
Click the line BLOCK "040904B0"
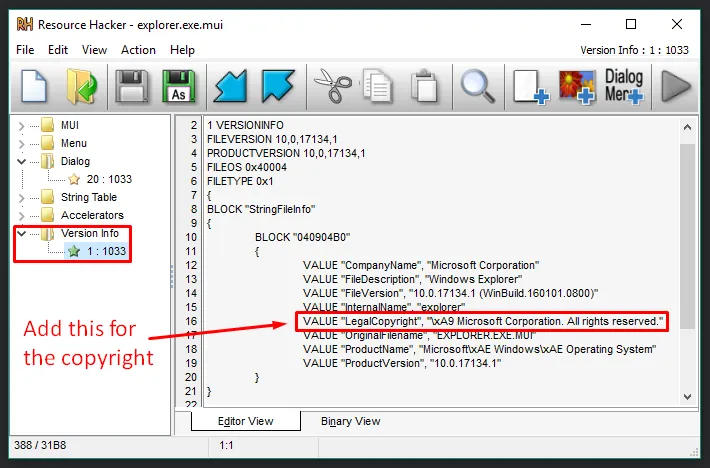point(302,238)
